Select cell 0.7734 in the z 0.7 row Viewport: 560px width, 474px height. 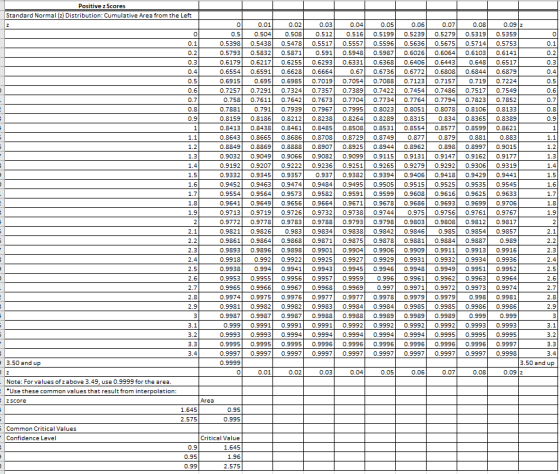(x=380, y=99)
